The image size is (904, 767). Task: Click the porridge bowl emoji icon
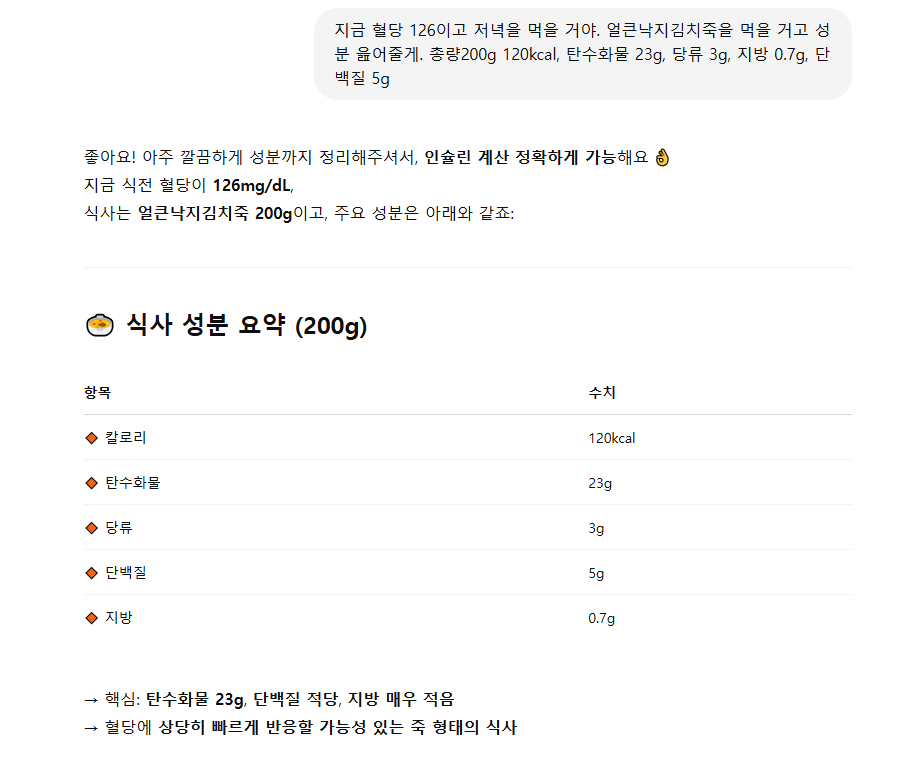point(100,325)
